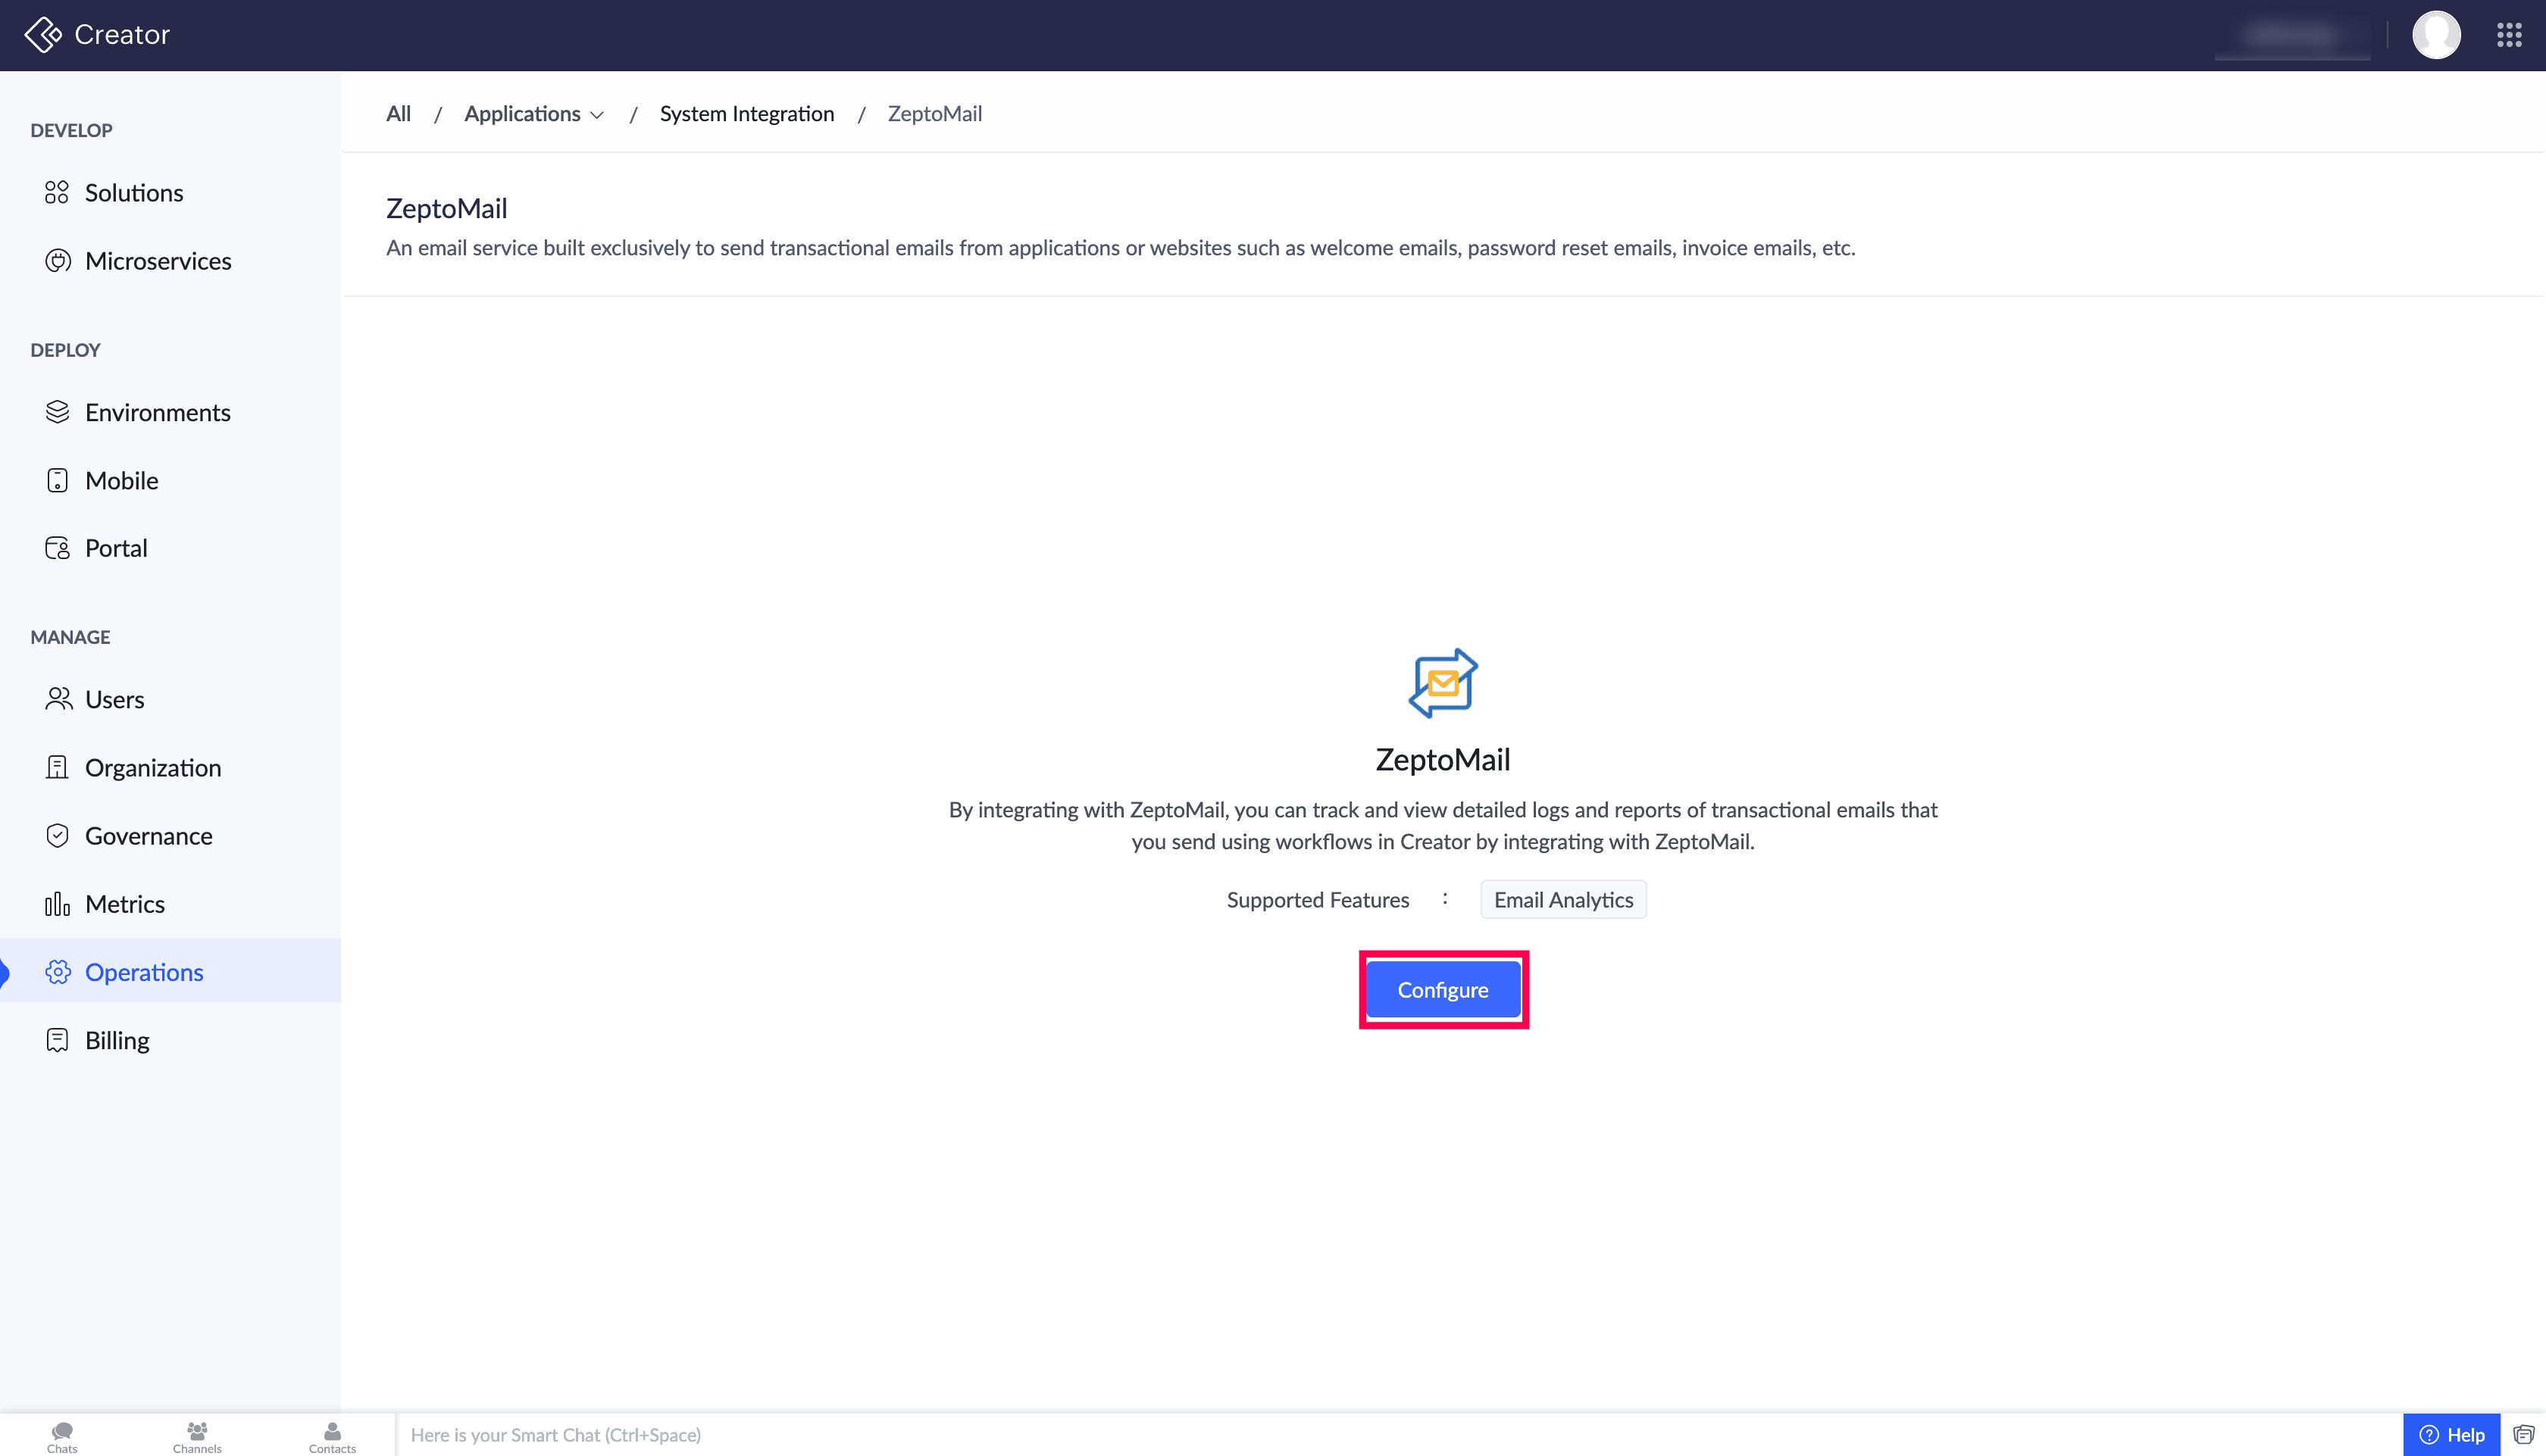Click the All breadcrumb link
Viewport: 2546px width, 1456px height.
click(398, 114)
